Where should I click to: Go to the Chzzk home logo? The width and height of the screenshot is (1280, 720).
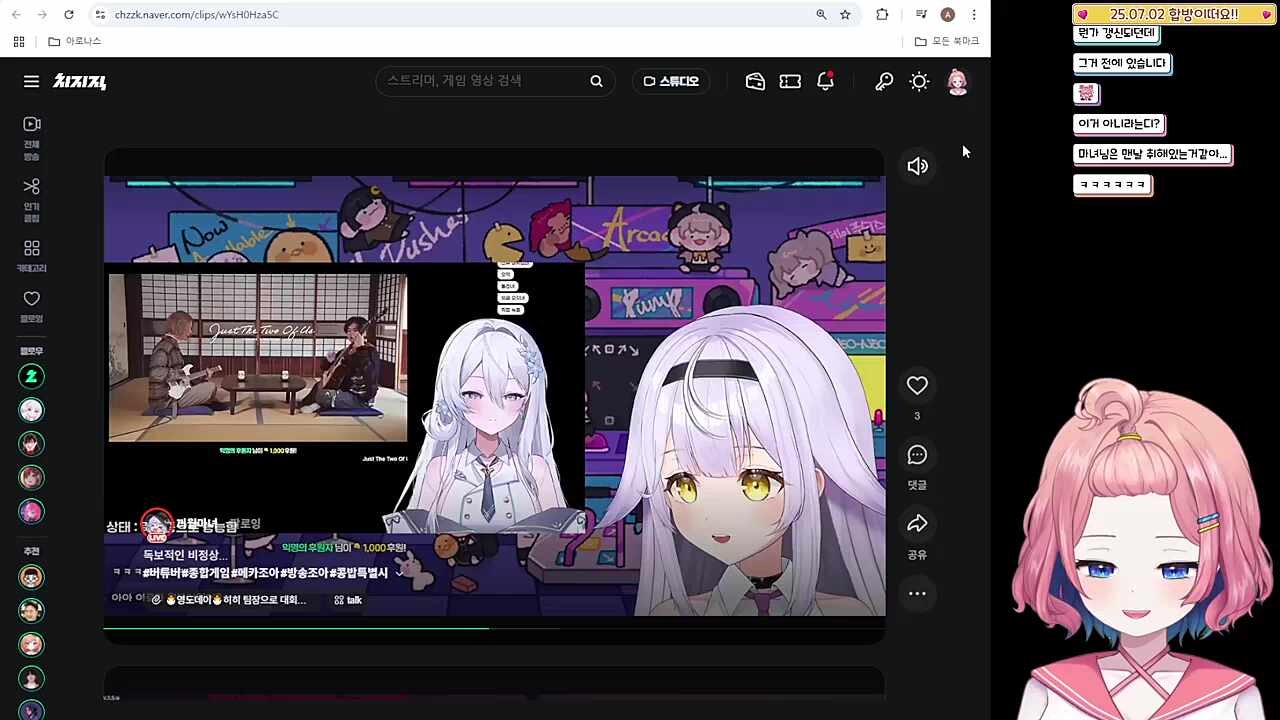click(80, 82)
